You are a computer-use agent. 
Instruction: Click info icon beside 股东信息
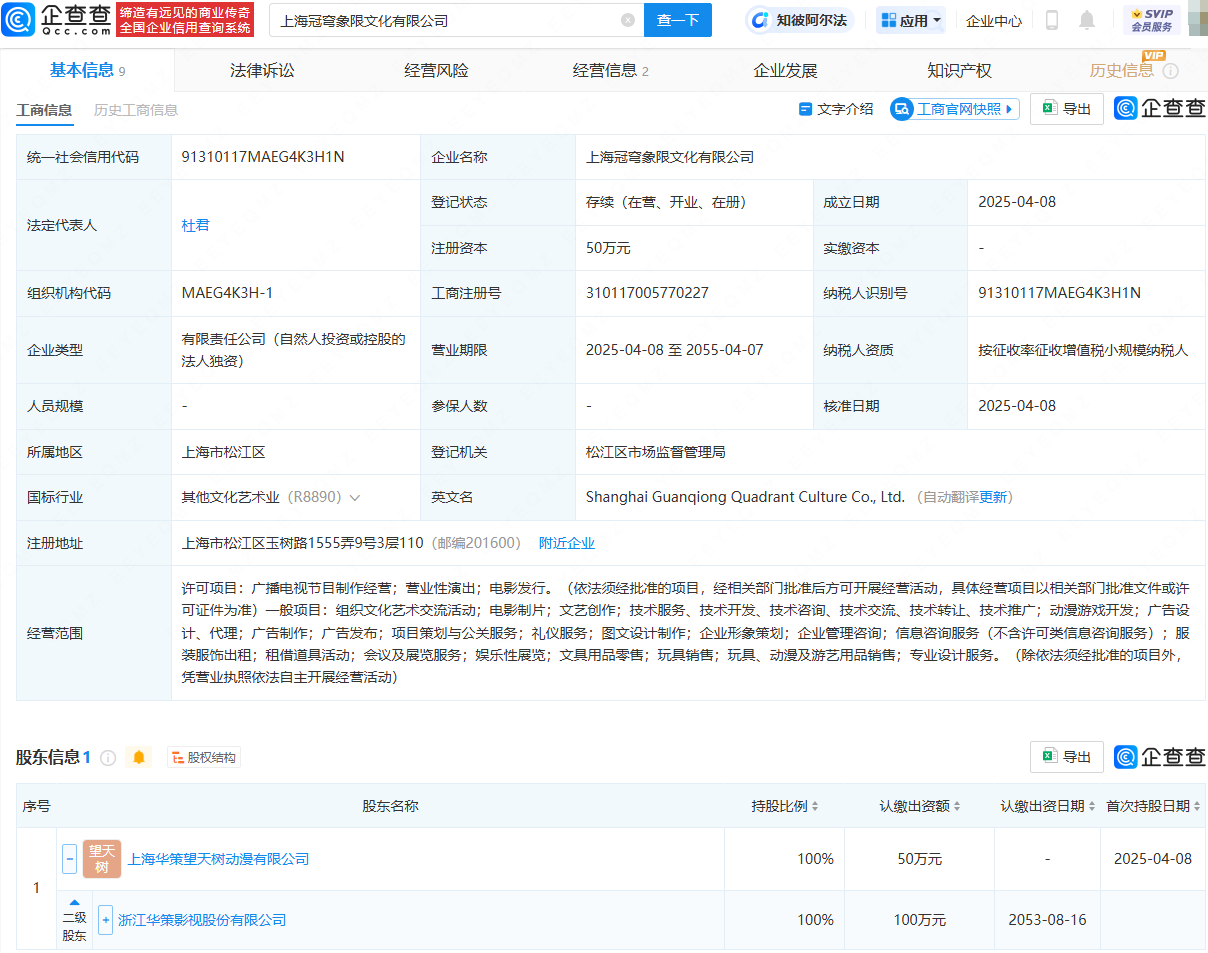(x=108, y=758)
